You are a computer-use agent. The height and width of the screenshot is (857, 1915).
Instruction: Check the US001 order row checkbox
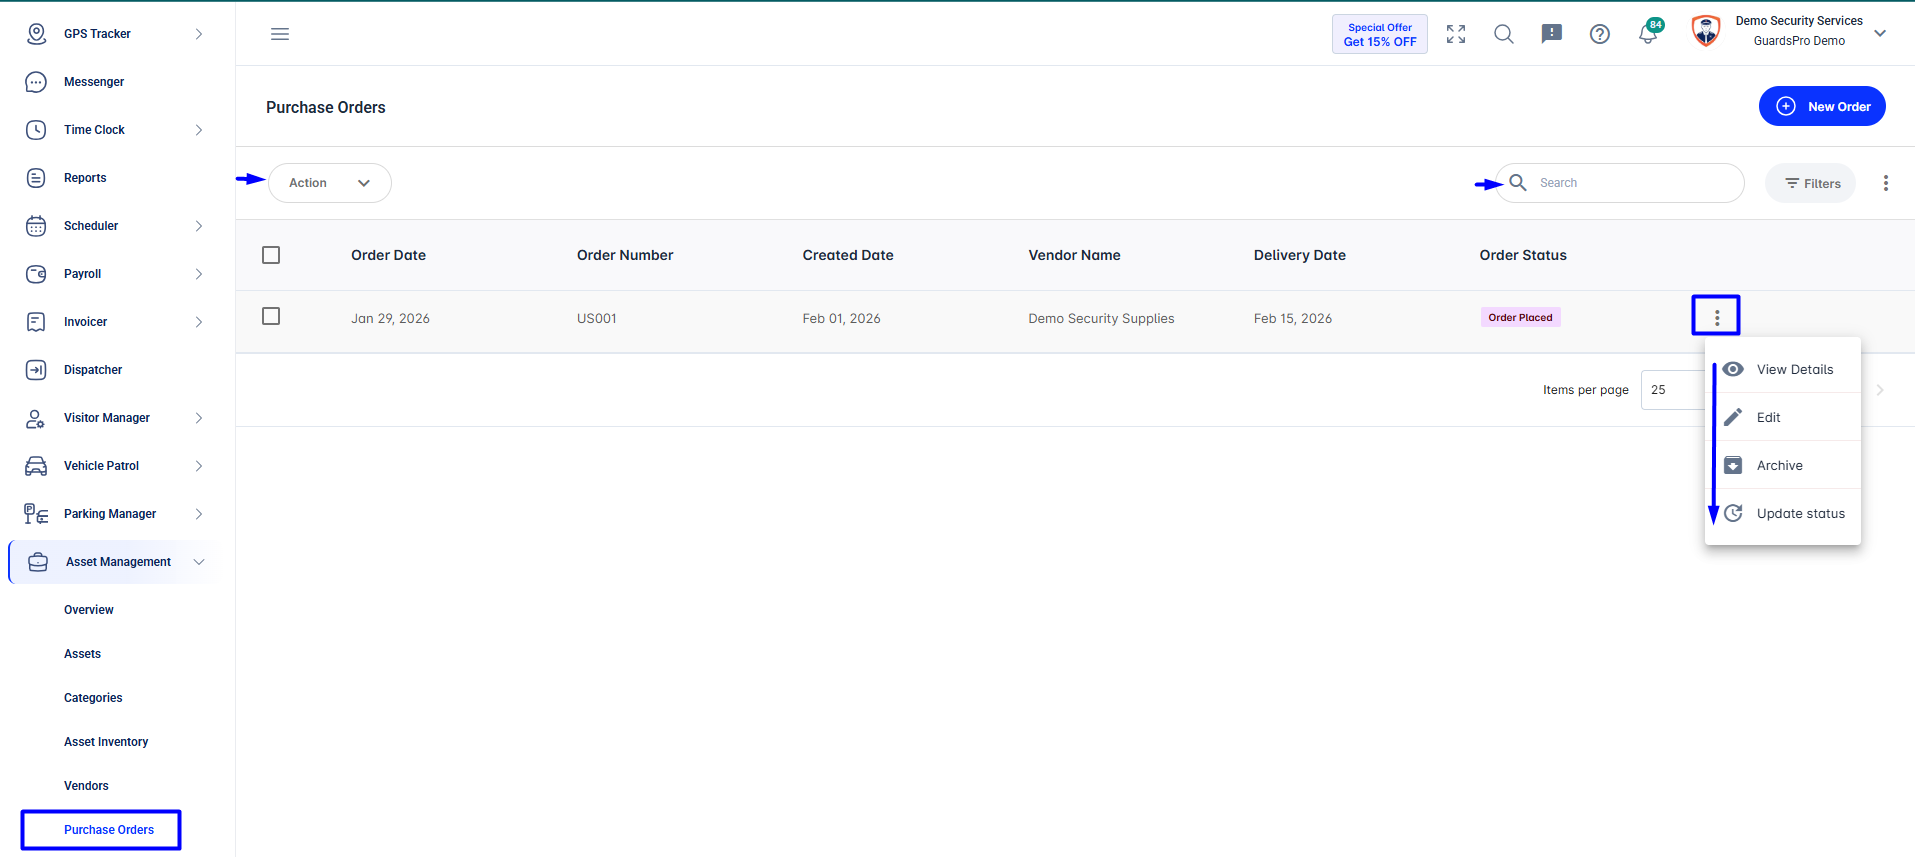pos(271,316)
